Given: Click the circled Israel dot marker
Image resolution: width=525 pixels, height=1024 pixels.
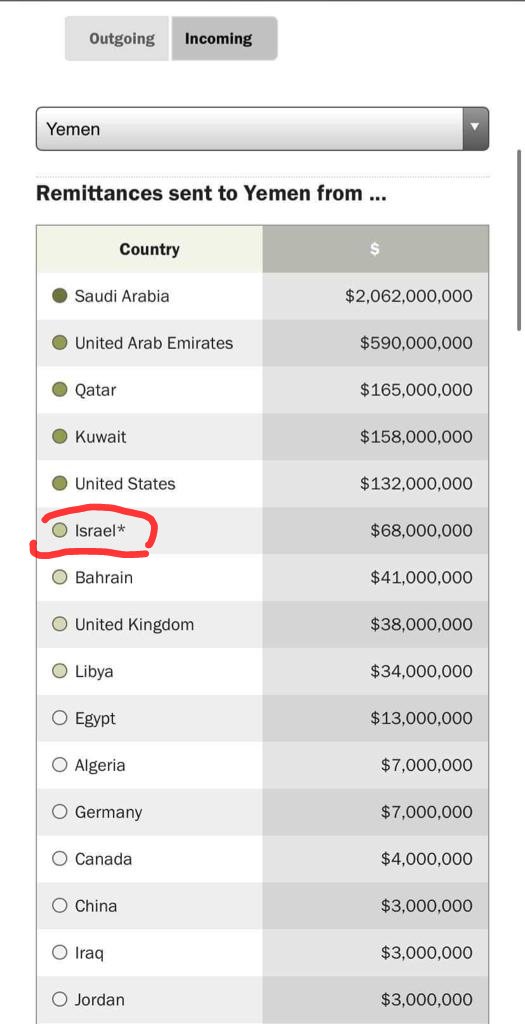Looking at the screenshot, I should coord(59,530).
